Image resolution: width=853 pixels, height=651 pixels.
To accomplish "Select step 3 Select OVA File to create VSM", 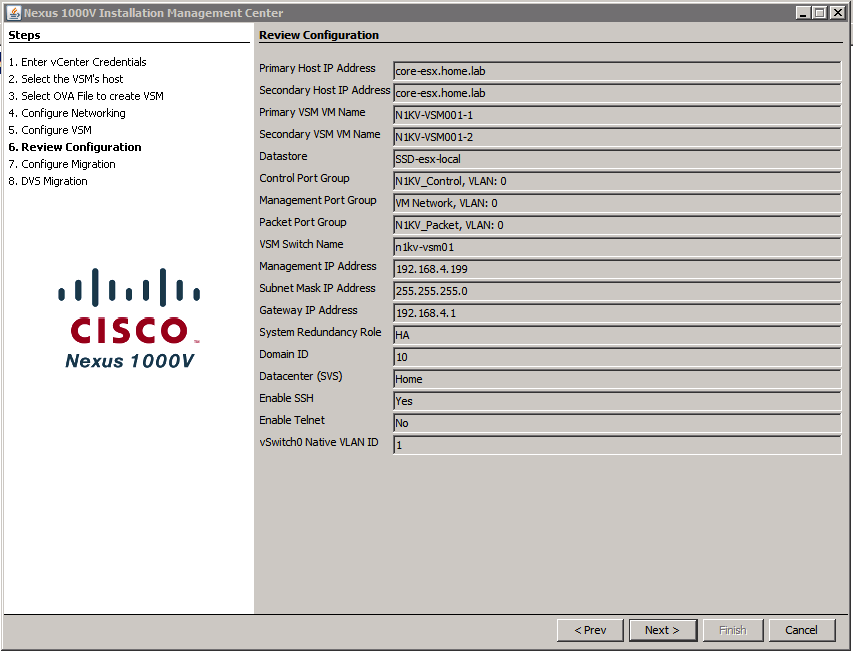I will click(86, 96).
